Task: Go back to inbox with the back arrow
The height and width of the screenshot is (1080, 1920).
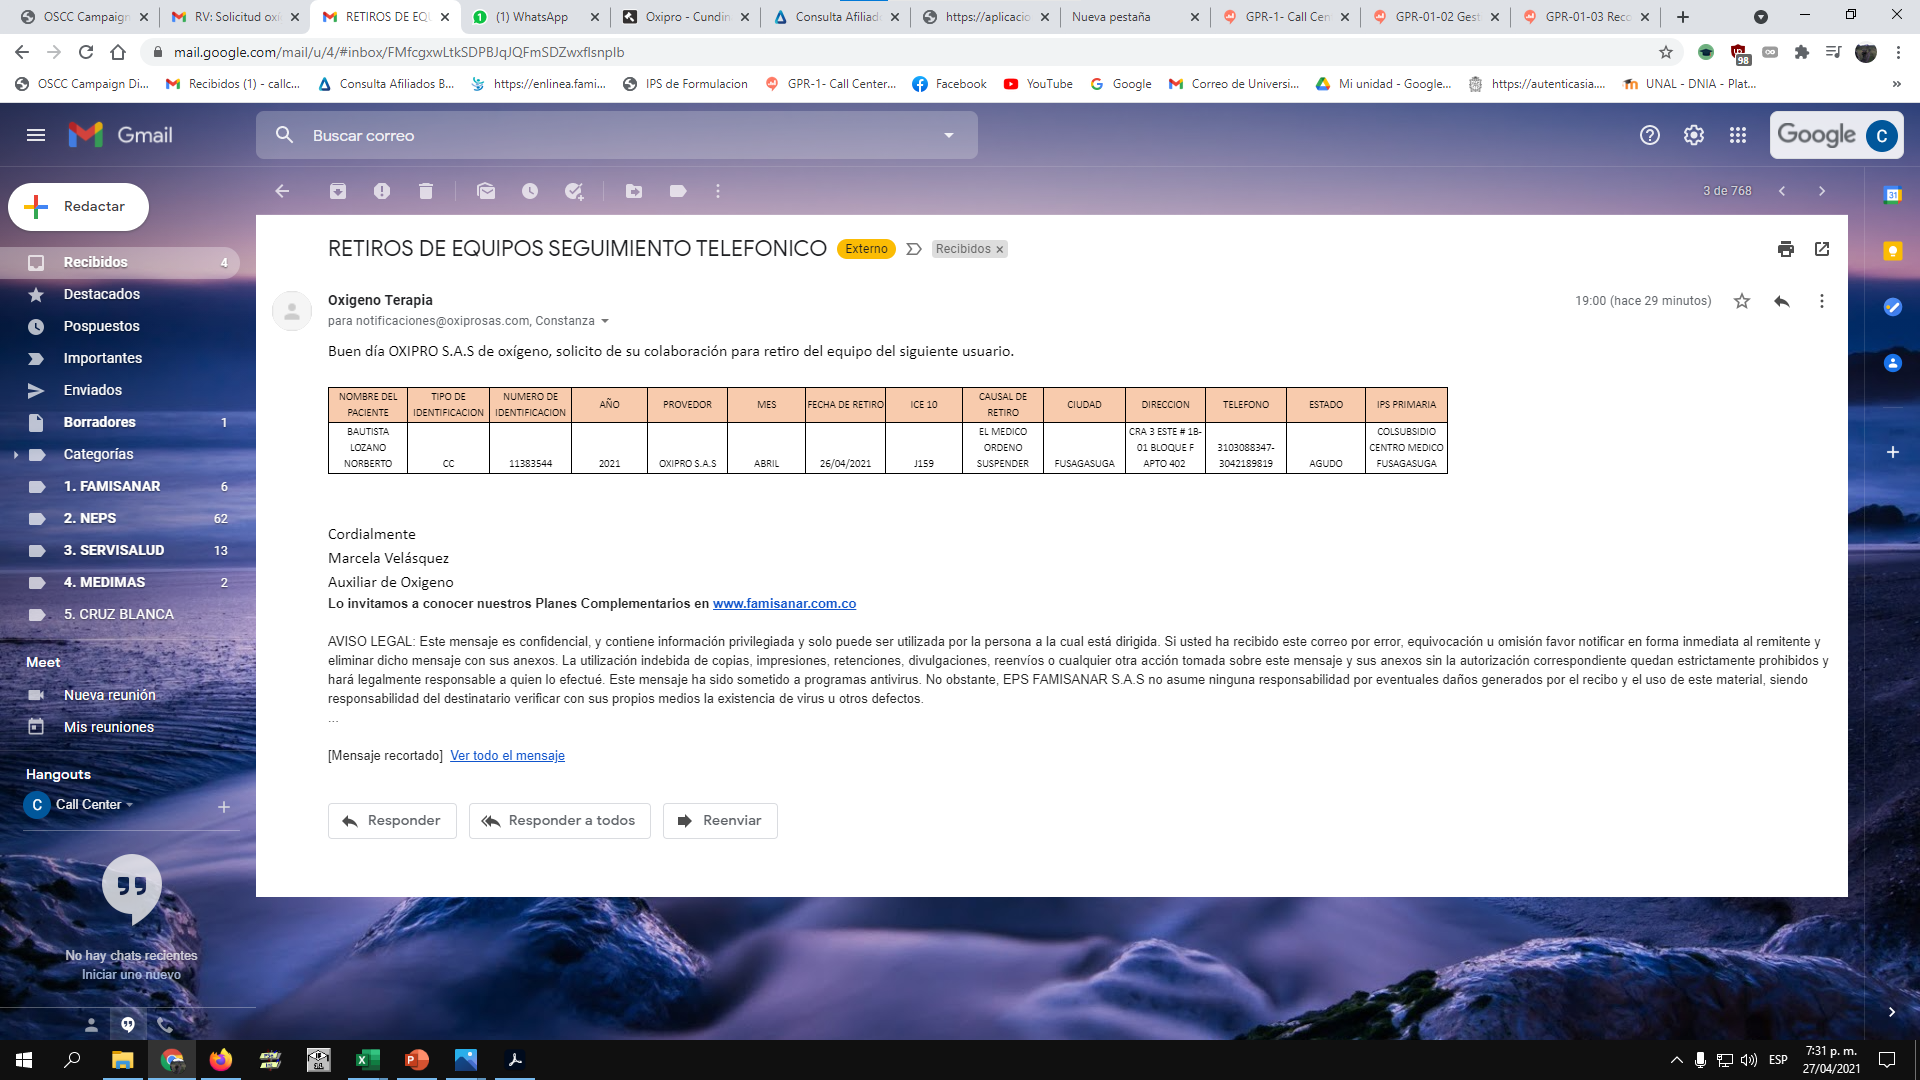Action: (x=282, y=191)
